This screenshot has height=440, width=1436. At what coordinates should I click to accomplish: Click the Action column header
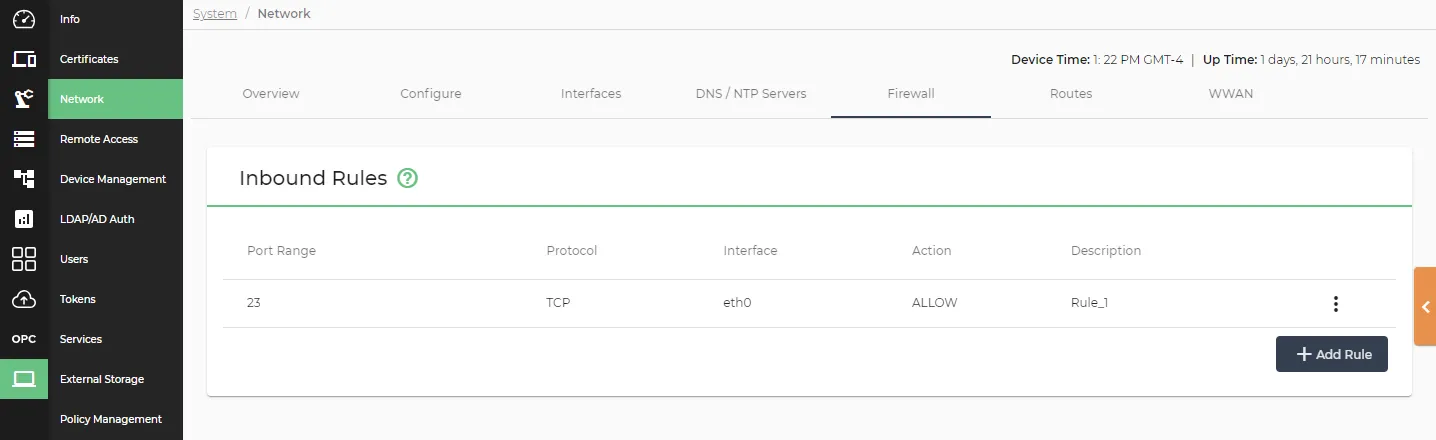tap(932, 251)
